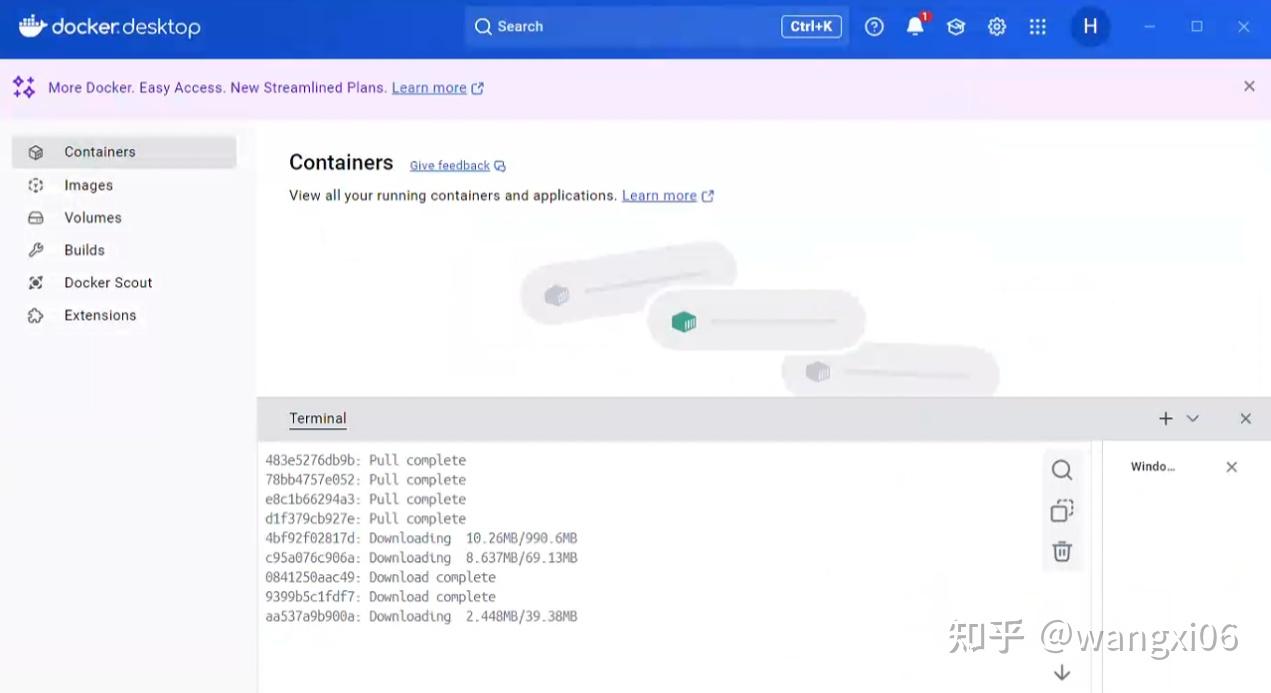Open Containers in the sidebar
Viewport: 1271px width, 693px height.
(124, 152)
